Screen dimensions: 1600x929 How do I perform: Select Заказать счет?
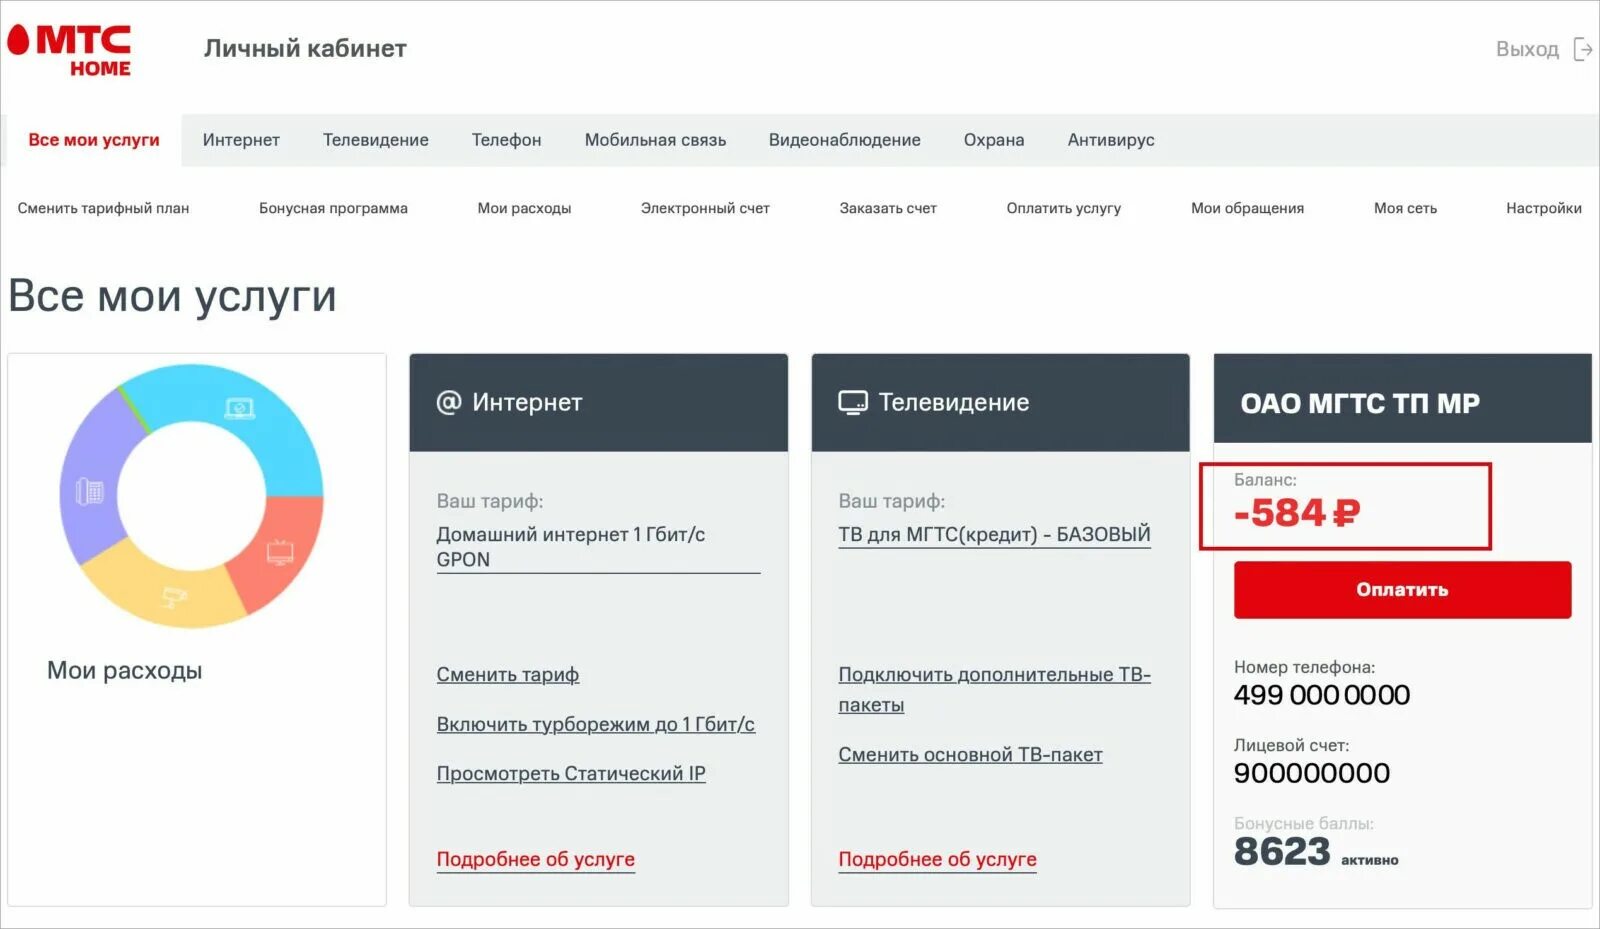pos(888,208)
